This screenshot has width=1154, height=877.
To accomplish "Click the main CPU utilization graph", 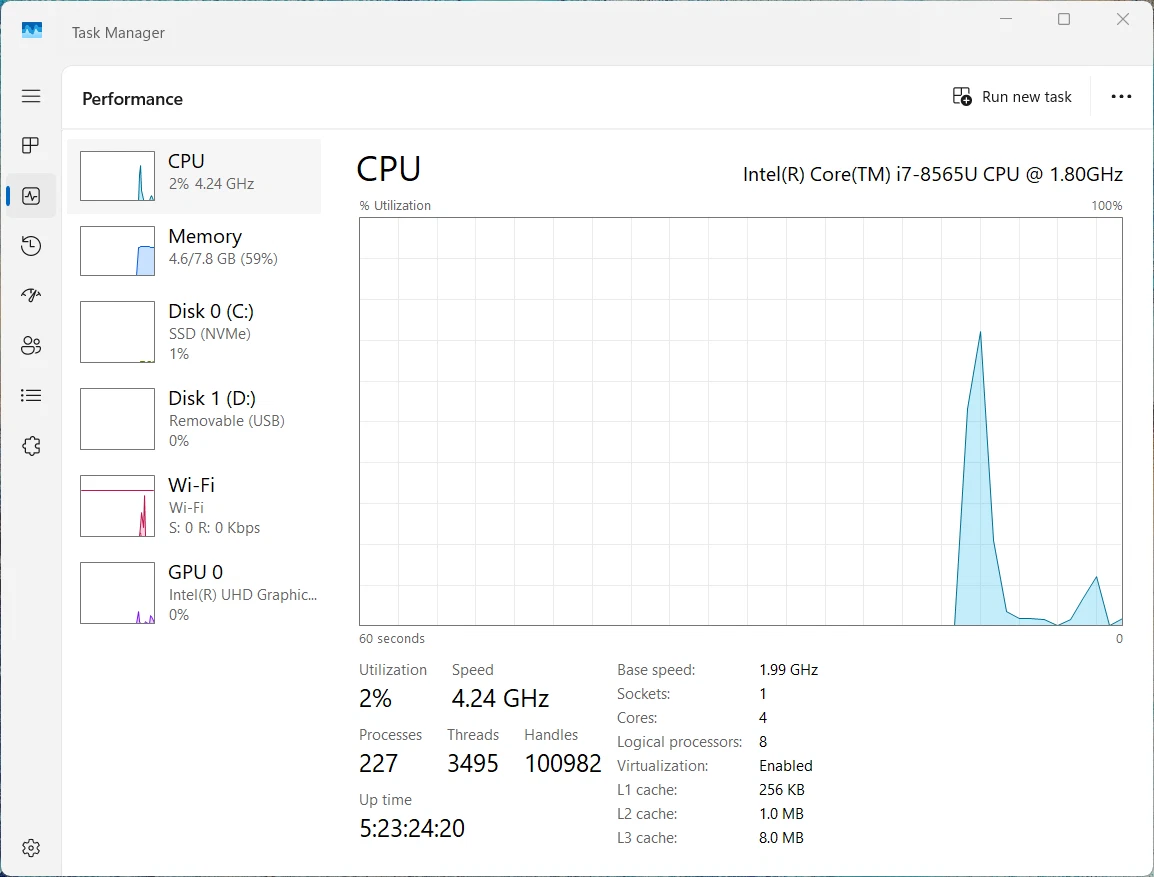I will point(741,422).
